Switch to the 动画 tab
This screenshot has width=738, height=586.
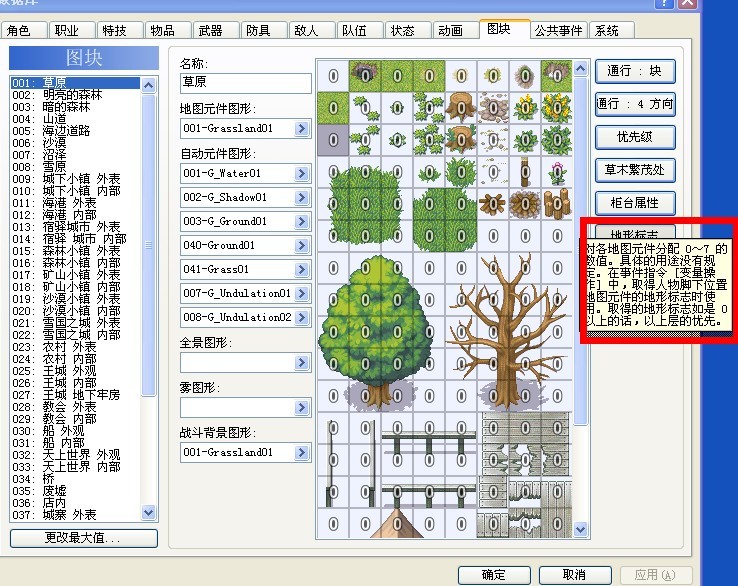tap(456, 31)
